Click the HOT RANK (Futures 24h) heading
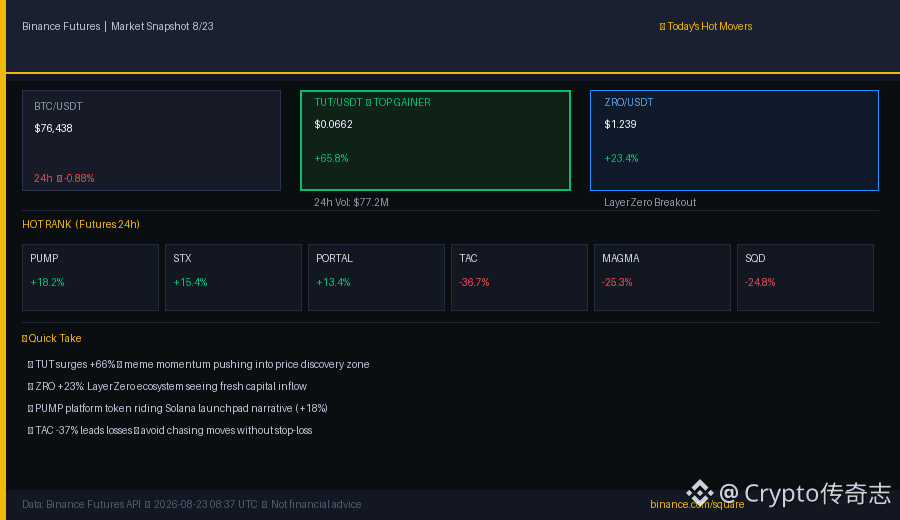900x520 pixels. pyautogui.click(x=81, y=224)
